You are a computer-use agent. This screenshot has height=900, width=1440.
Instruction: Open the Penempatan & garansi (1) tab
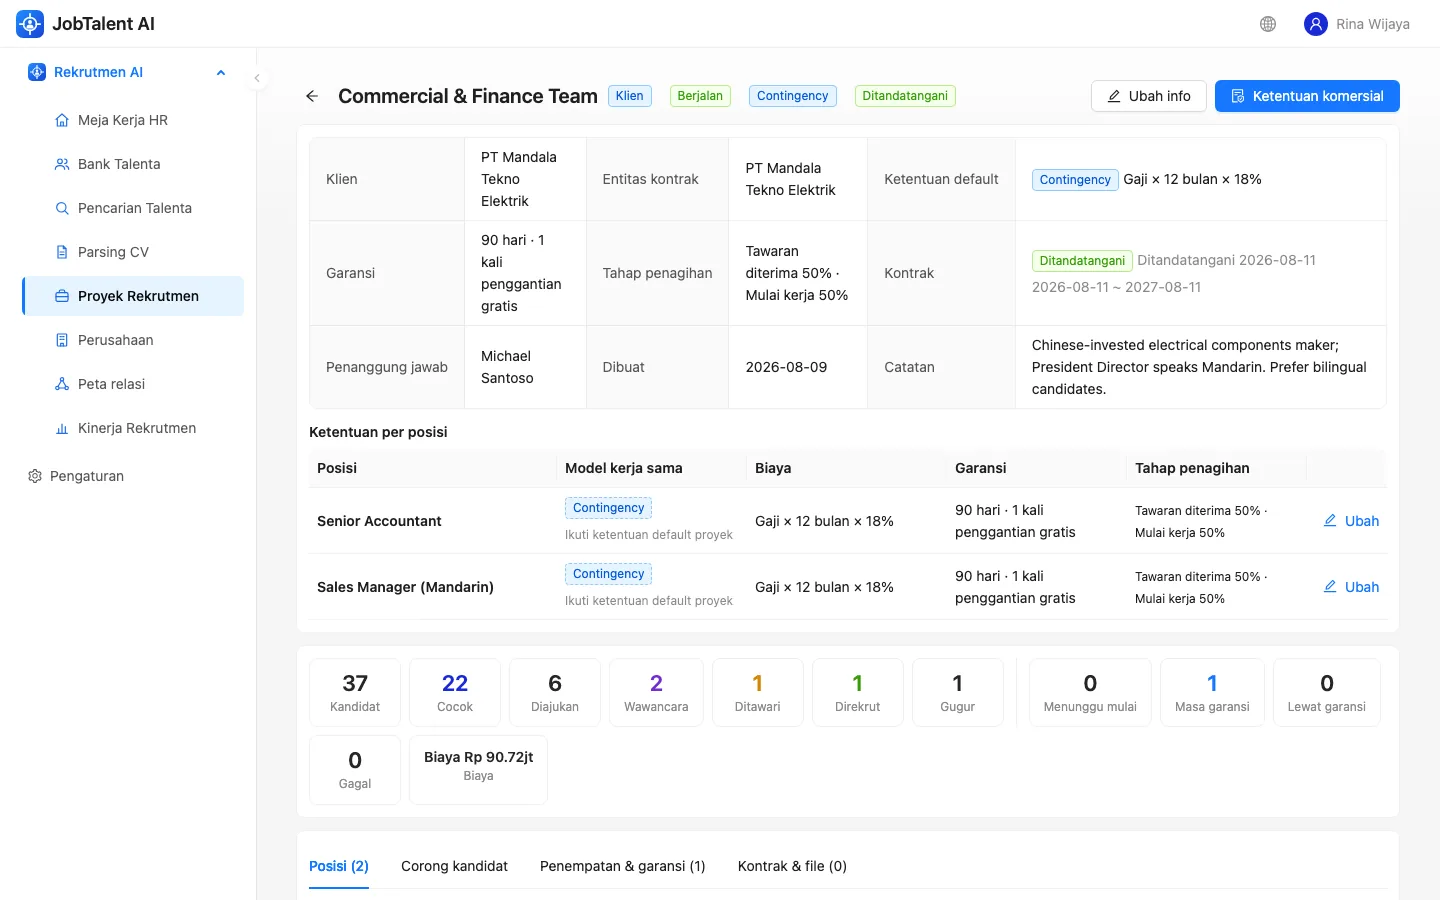coord(623,866)
